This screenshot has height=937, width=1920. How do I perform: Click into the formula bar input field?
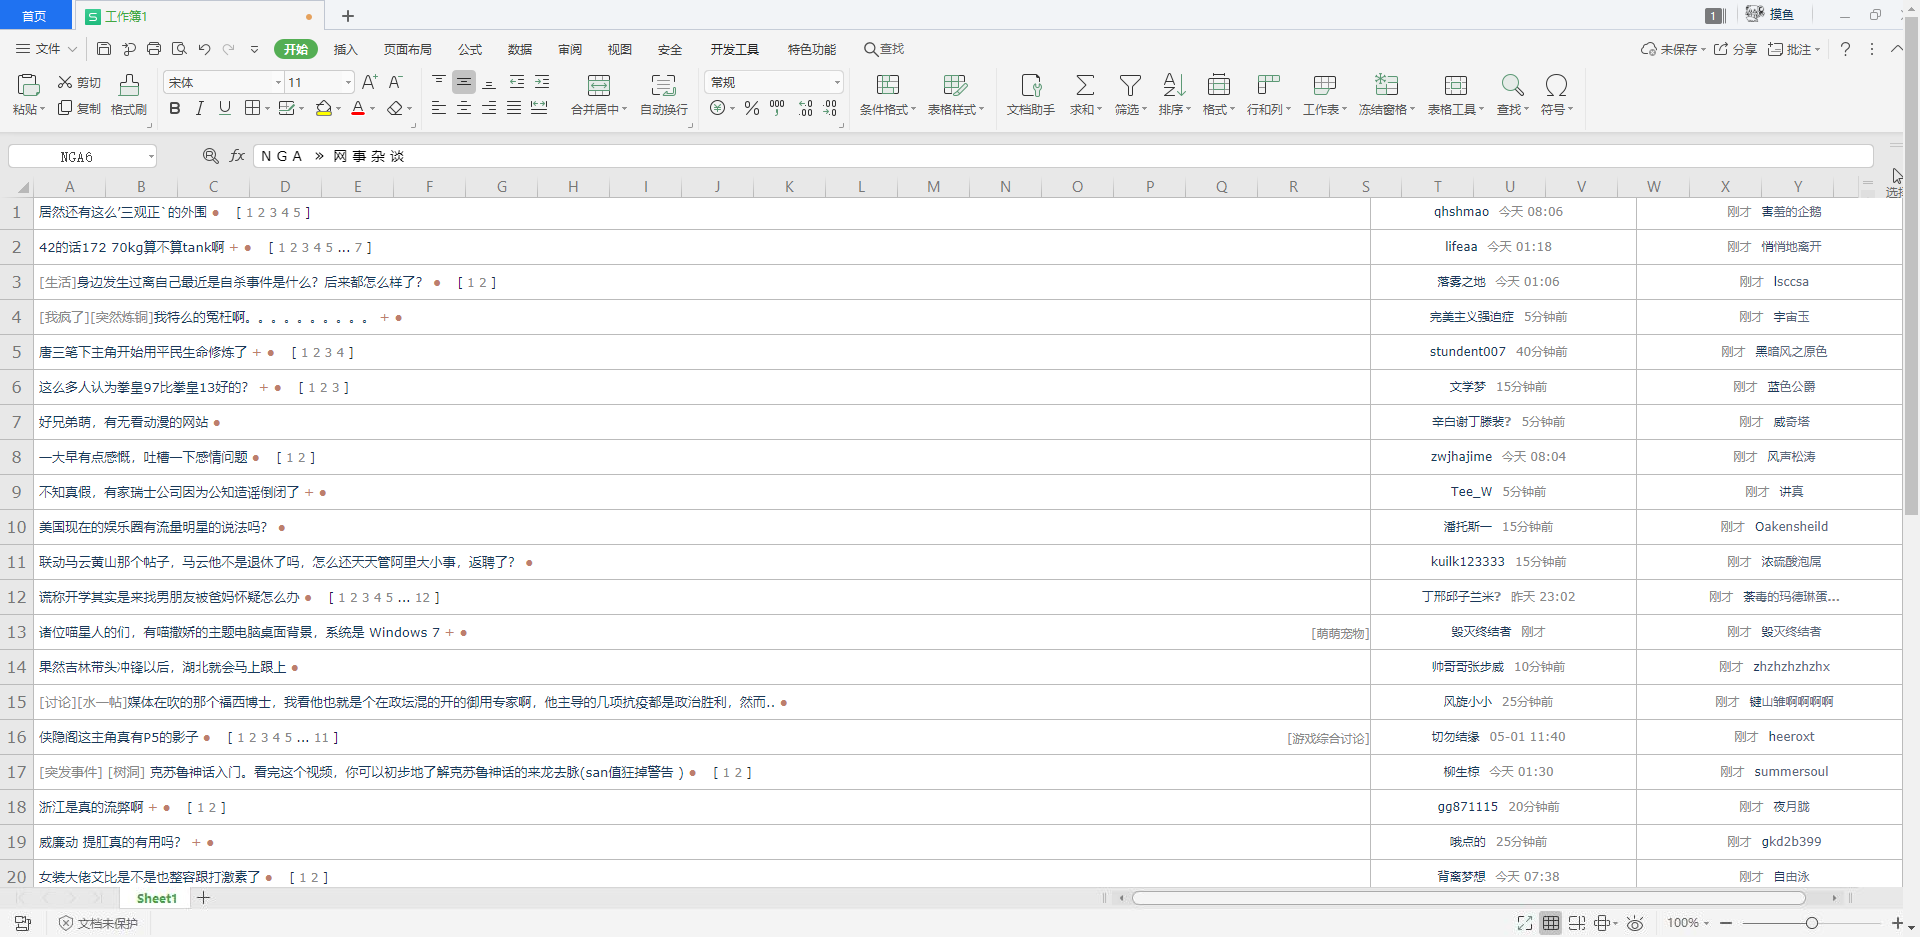[1063, 156]
